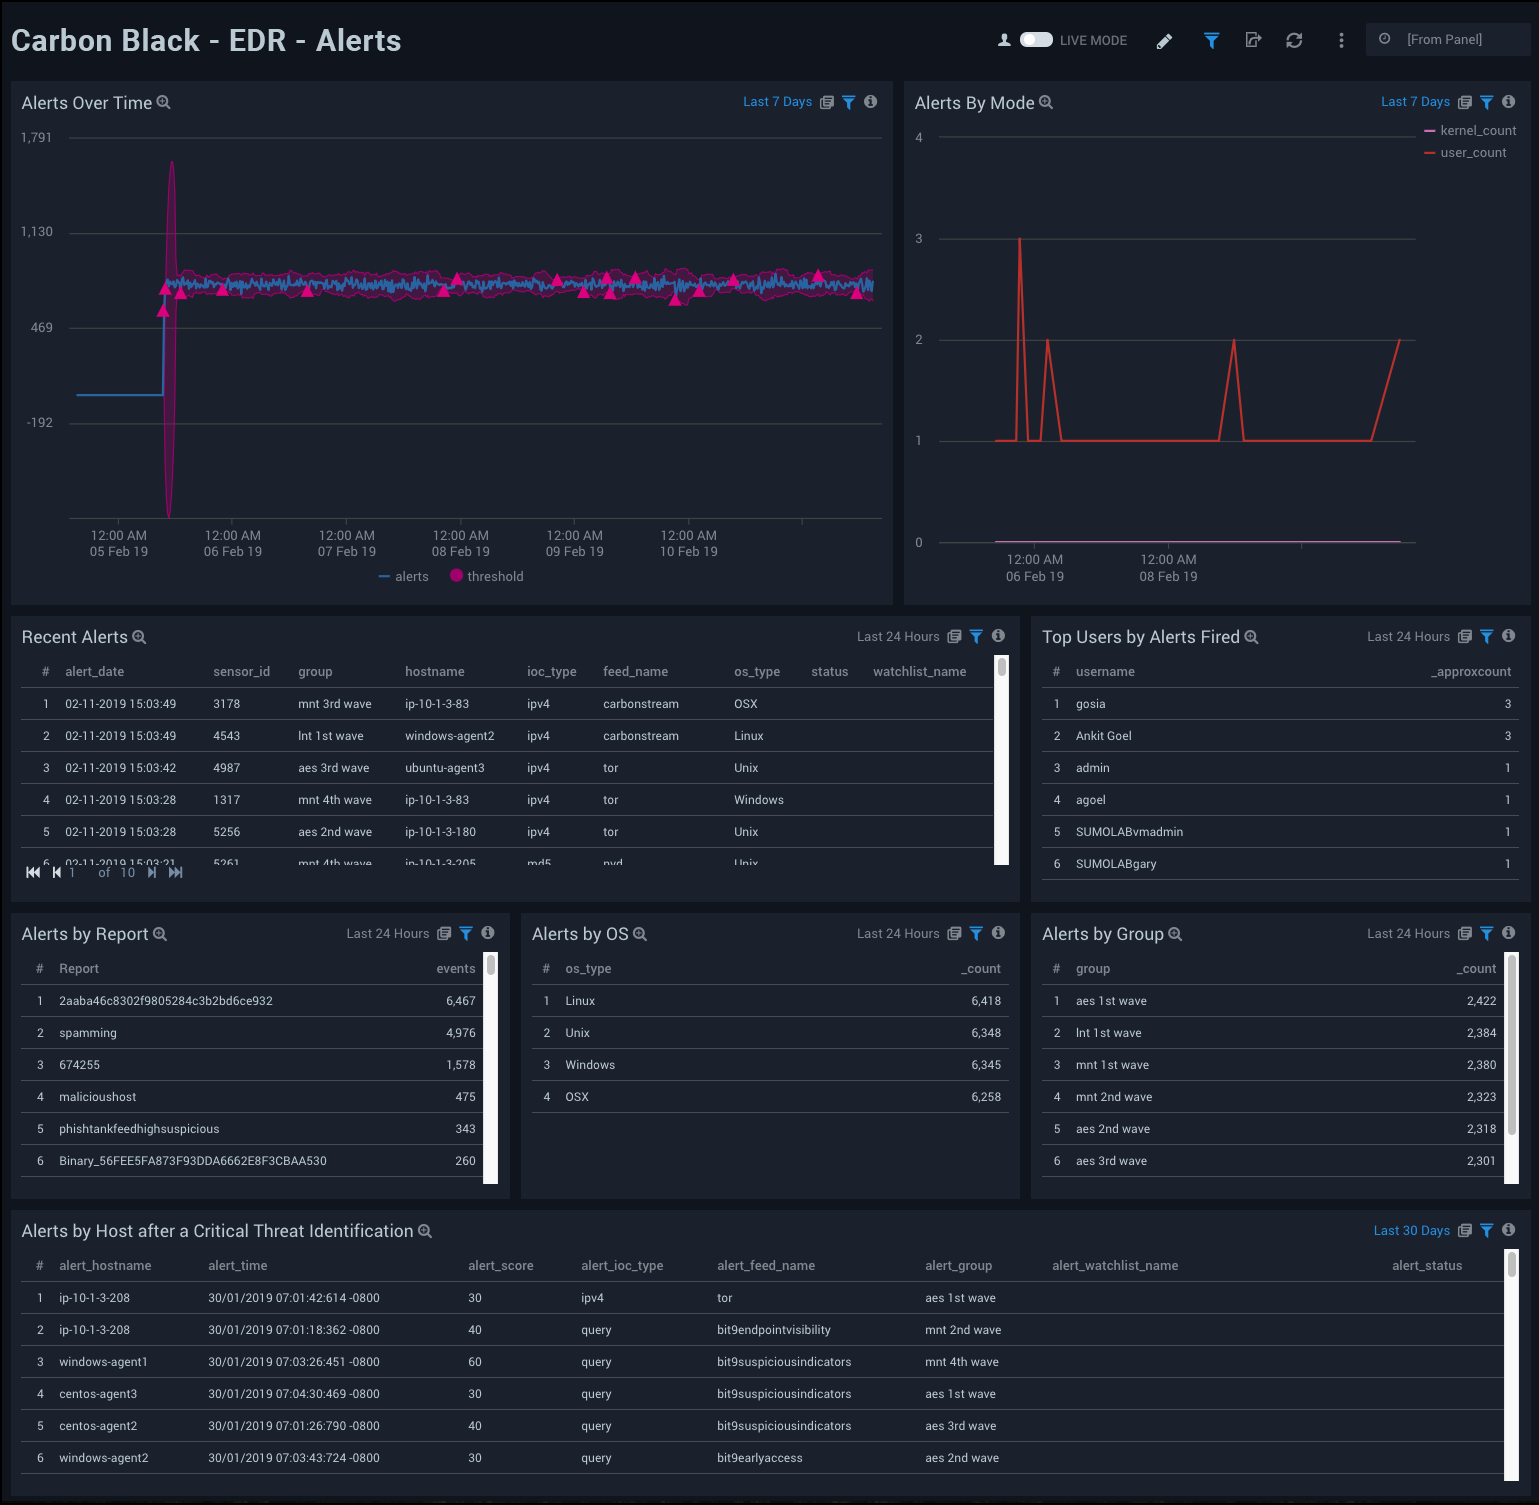Click the user presence icon in the header
The height and width of the screenshot is (1505, 1539).
click(1002, 40)
